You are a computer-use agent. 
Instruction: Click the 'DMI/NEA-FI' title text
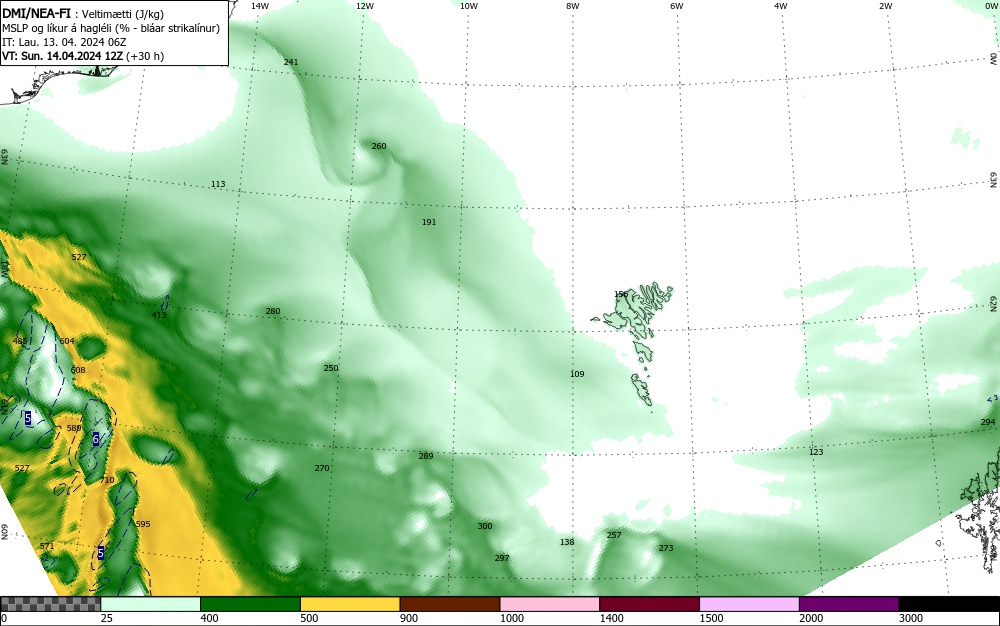(36, 13)
